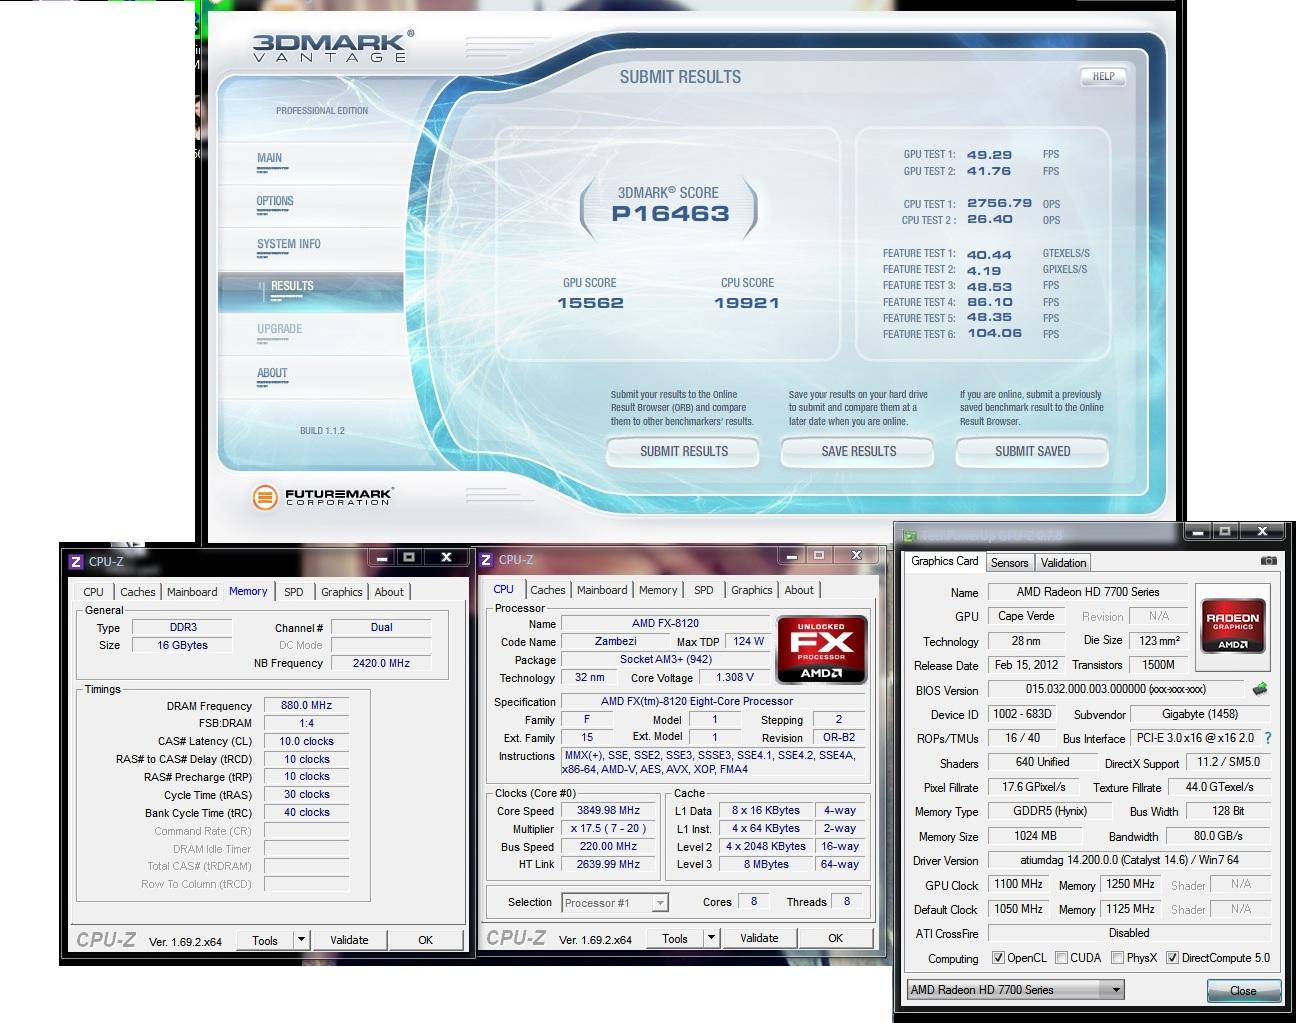The width and height of the screenshot is (1296, 1023).
Task: Click Validate in the processor CPU-Z window
Action: pos(759,938)
